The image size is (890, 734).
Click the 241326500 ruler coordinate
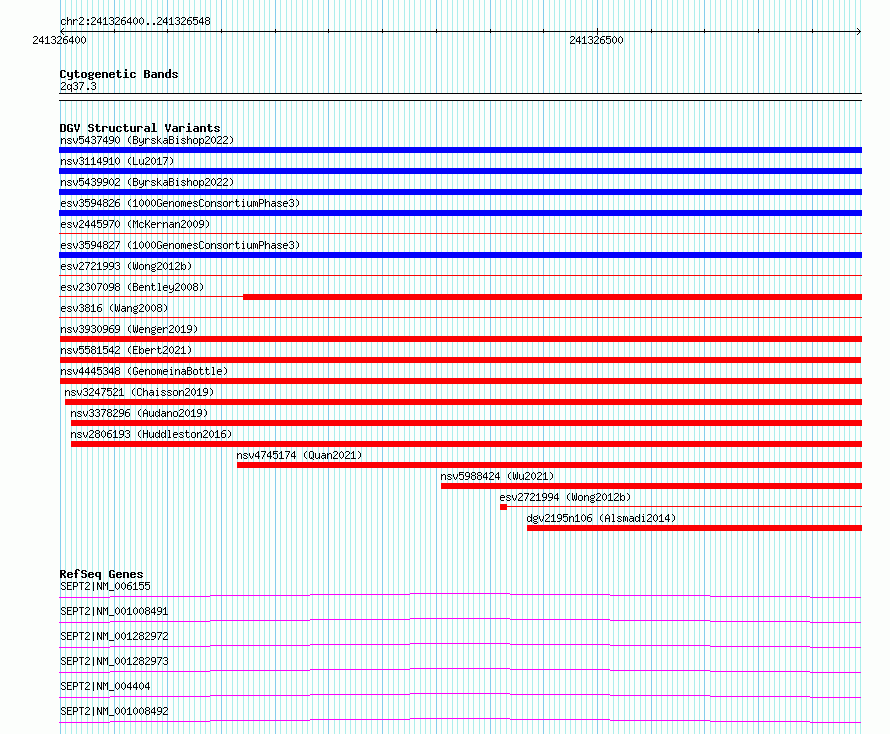coord(596,40)
